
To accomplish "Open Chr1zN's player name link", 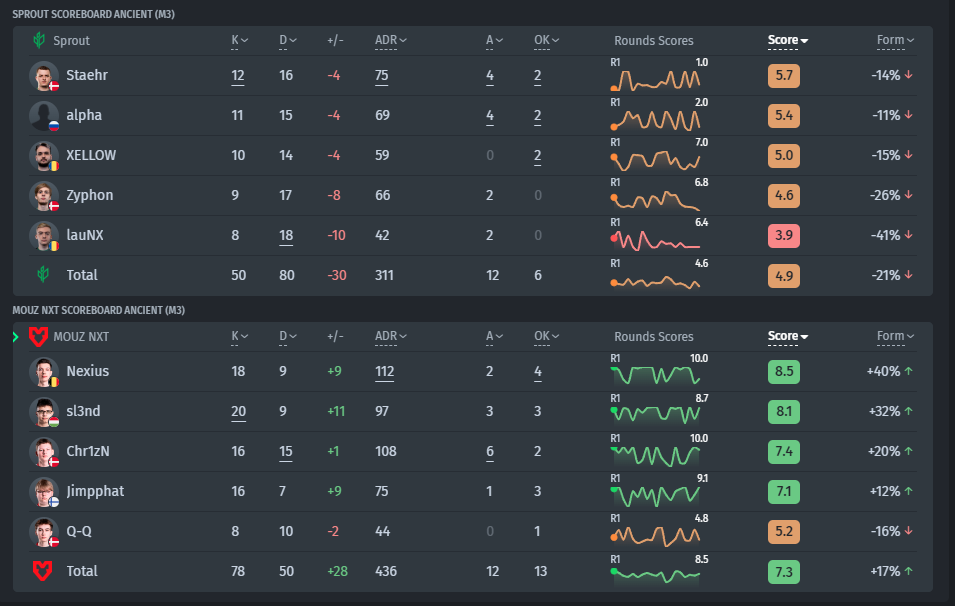I will point(88,451).
